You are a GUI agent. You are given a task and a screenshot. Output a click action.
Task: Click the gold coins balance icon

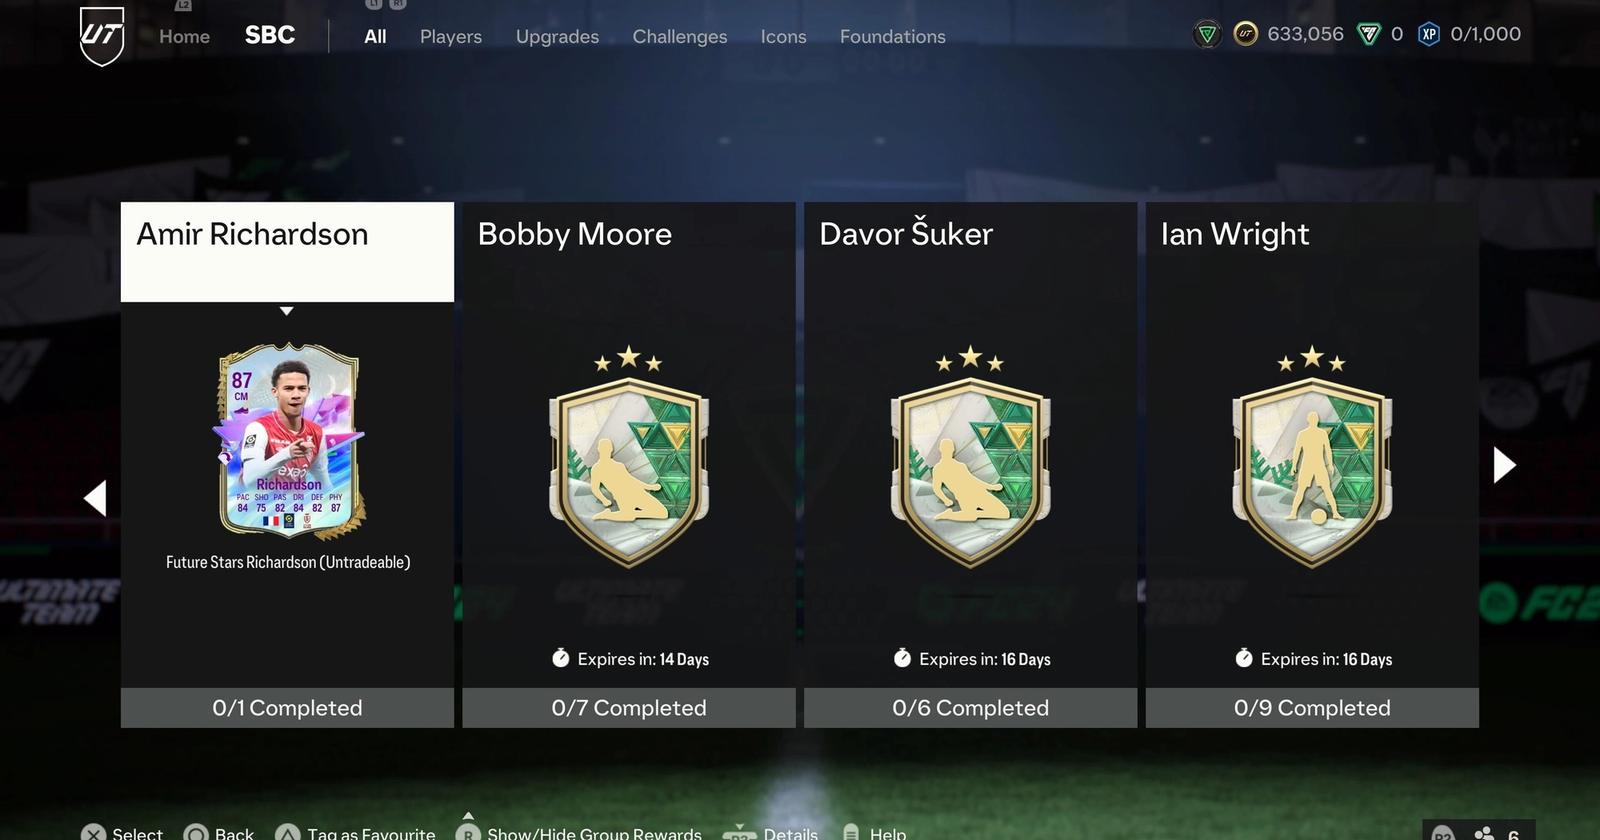[x=1245, y=35]
